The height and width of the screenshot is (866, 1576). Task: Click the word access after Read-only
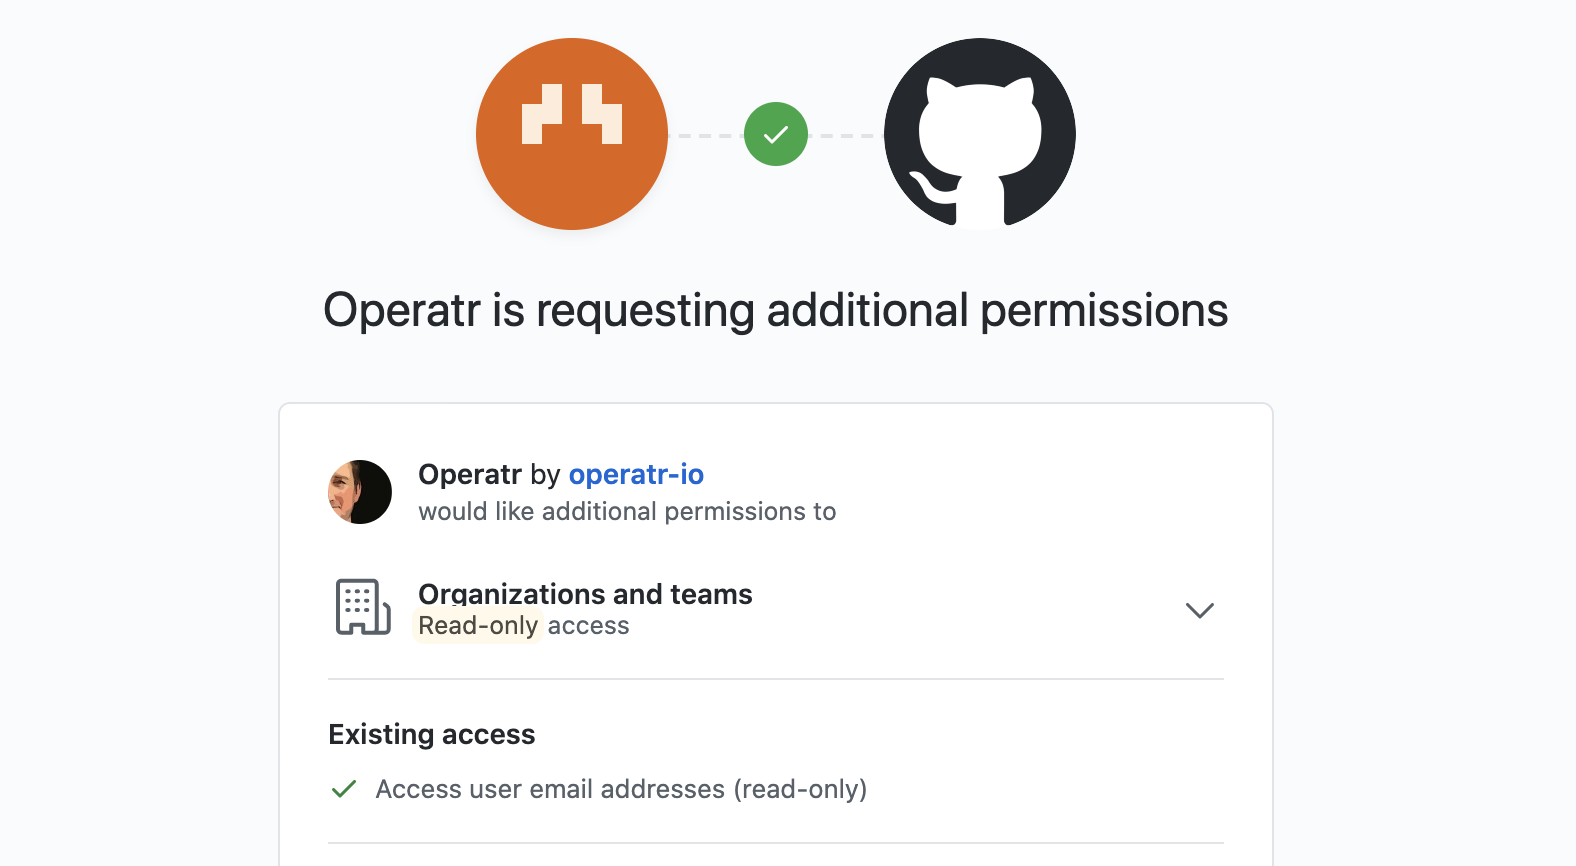pyautogui.click(x=588, y=626)
